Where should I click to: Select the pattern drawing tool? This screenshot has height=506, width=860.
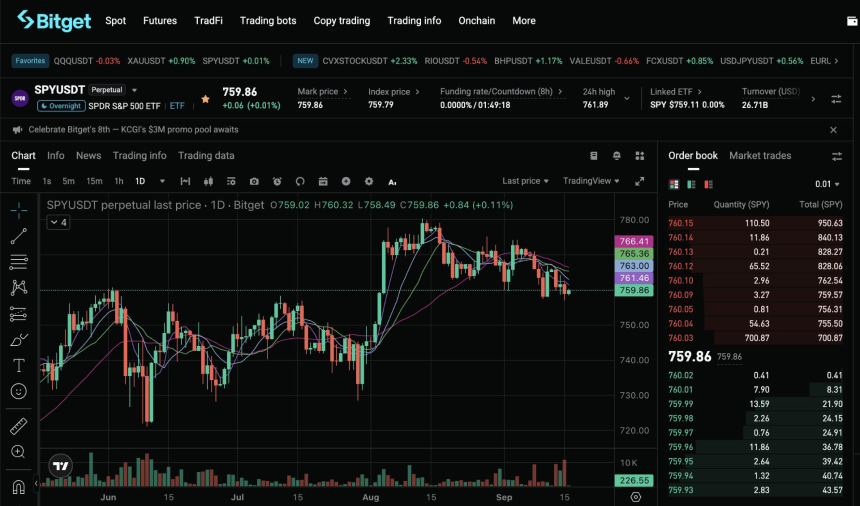[x=19, y=287]
